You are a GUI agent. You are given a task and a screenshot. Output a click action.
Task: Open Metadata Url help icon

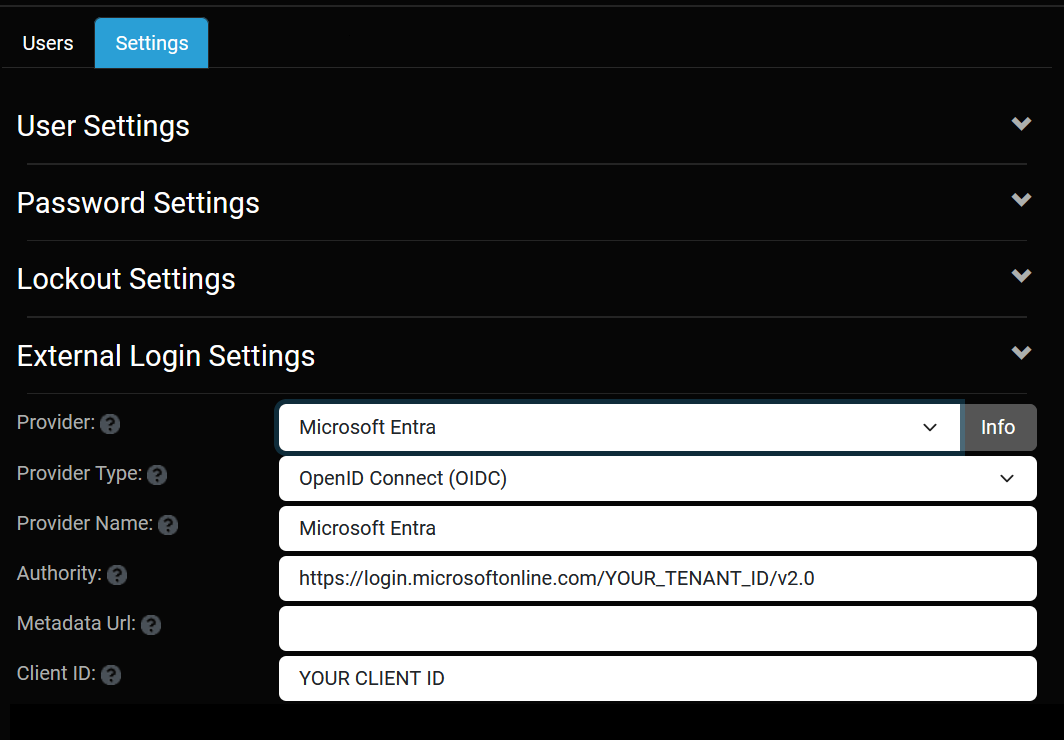151,625
